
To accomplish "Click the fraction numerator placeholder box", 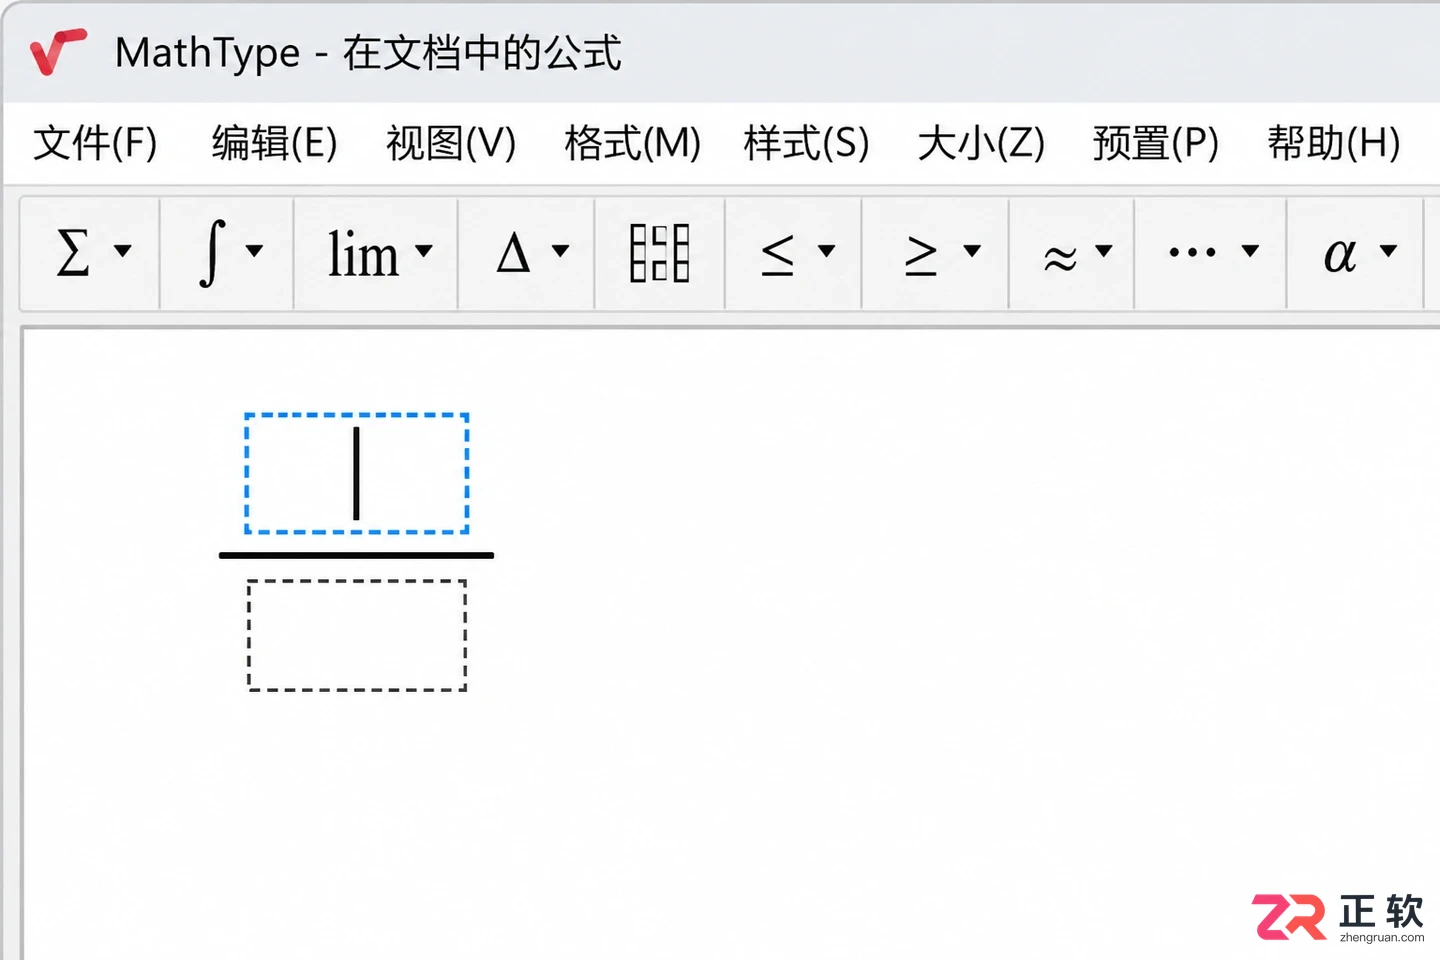I will point(357,473).
